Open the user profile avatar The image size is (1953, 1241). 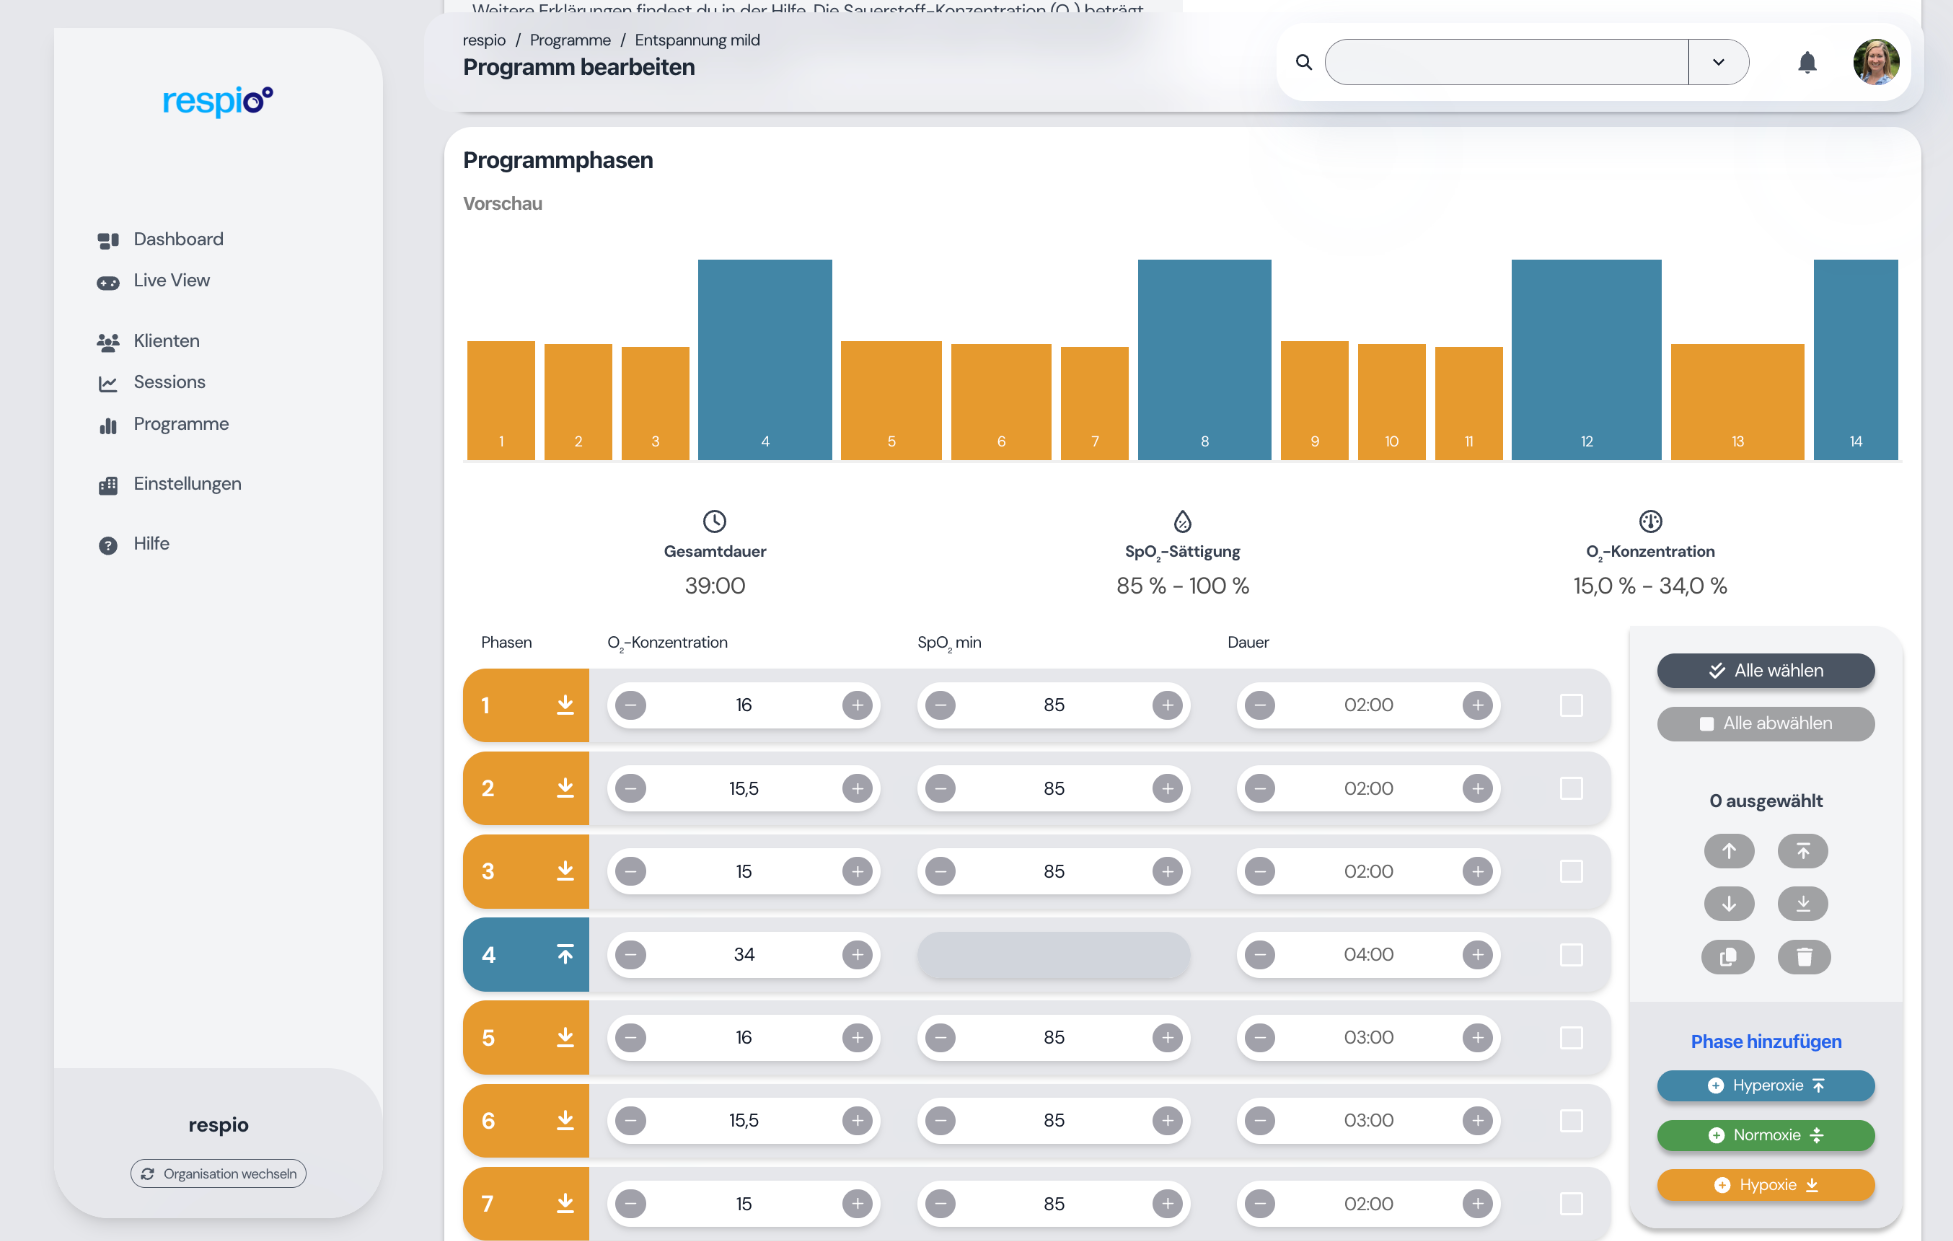point(1876,62)
